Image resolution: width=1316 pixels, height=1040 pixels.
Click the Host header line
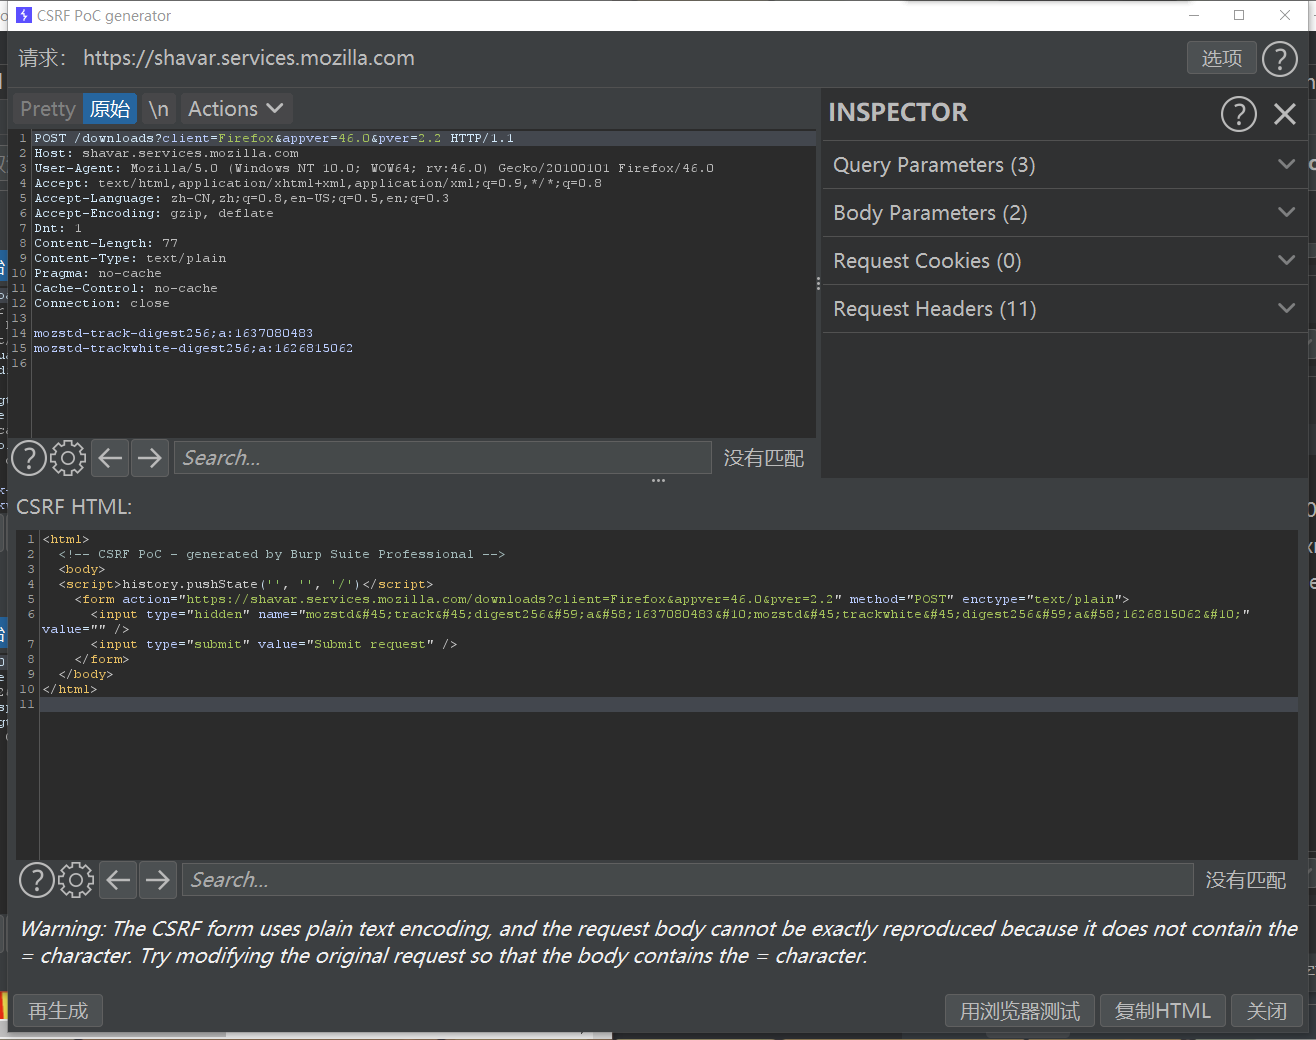pos(166,153)
